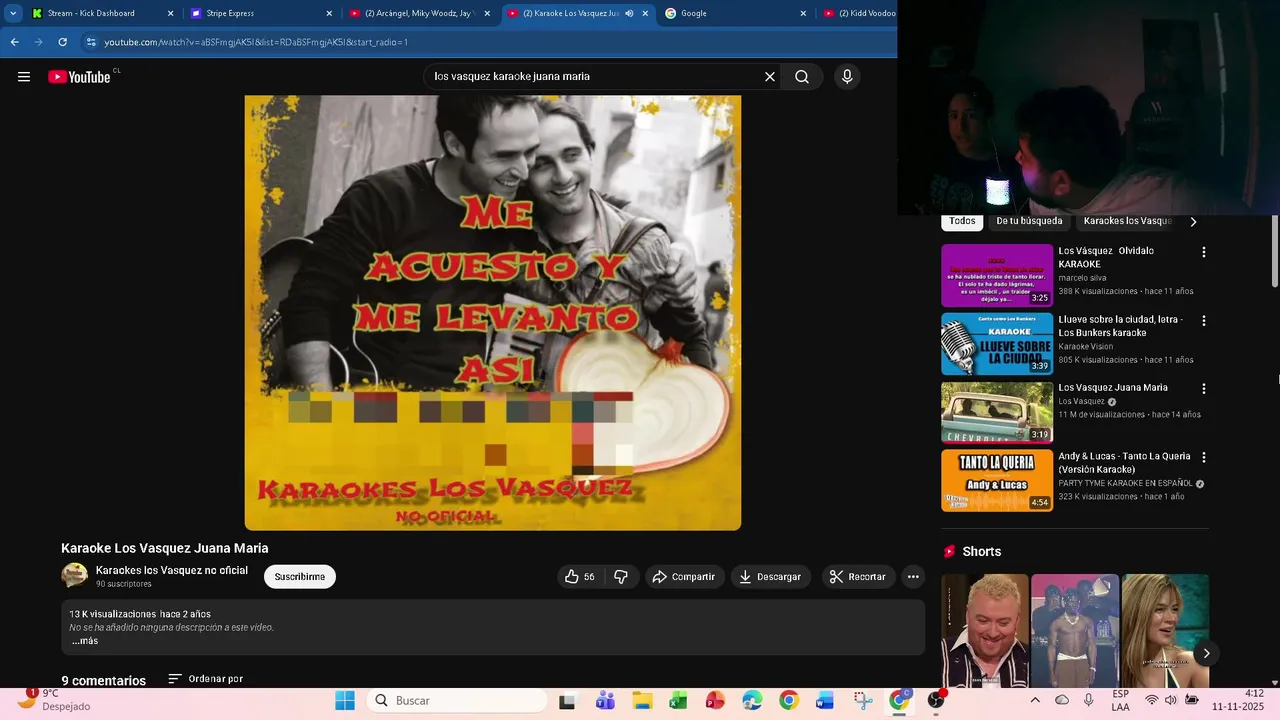
Task: Open Andy & Lucas Tanto La Queria thumbnail
Action: (x=997, y=480)
